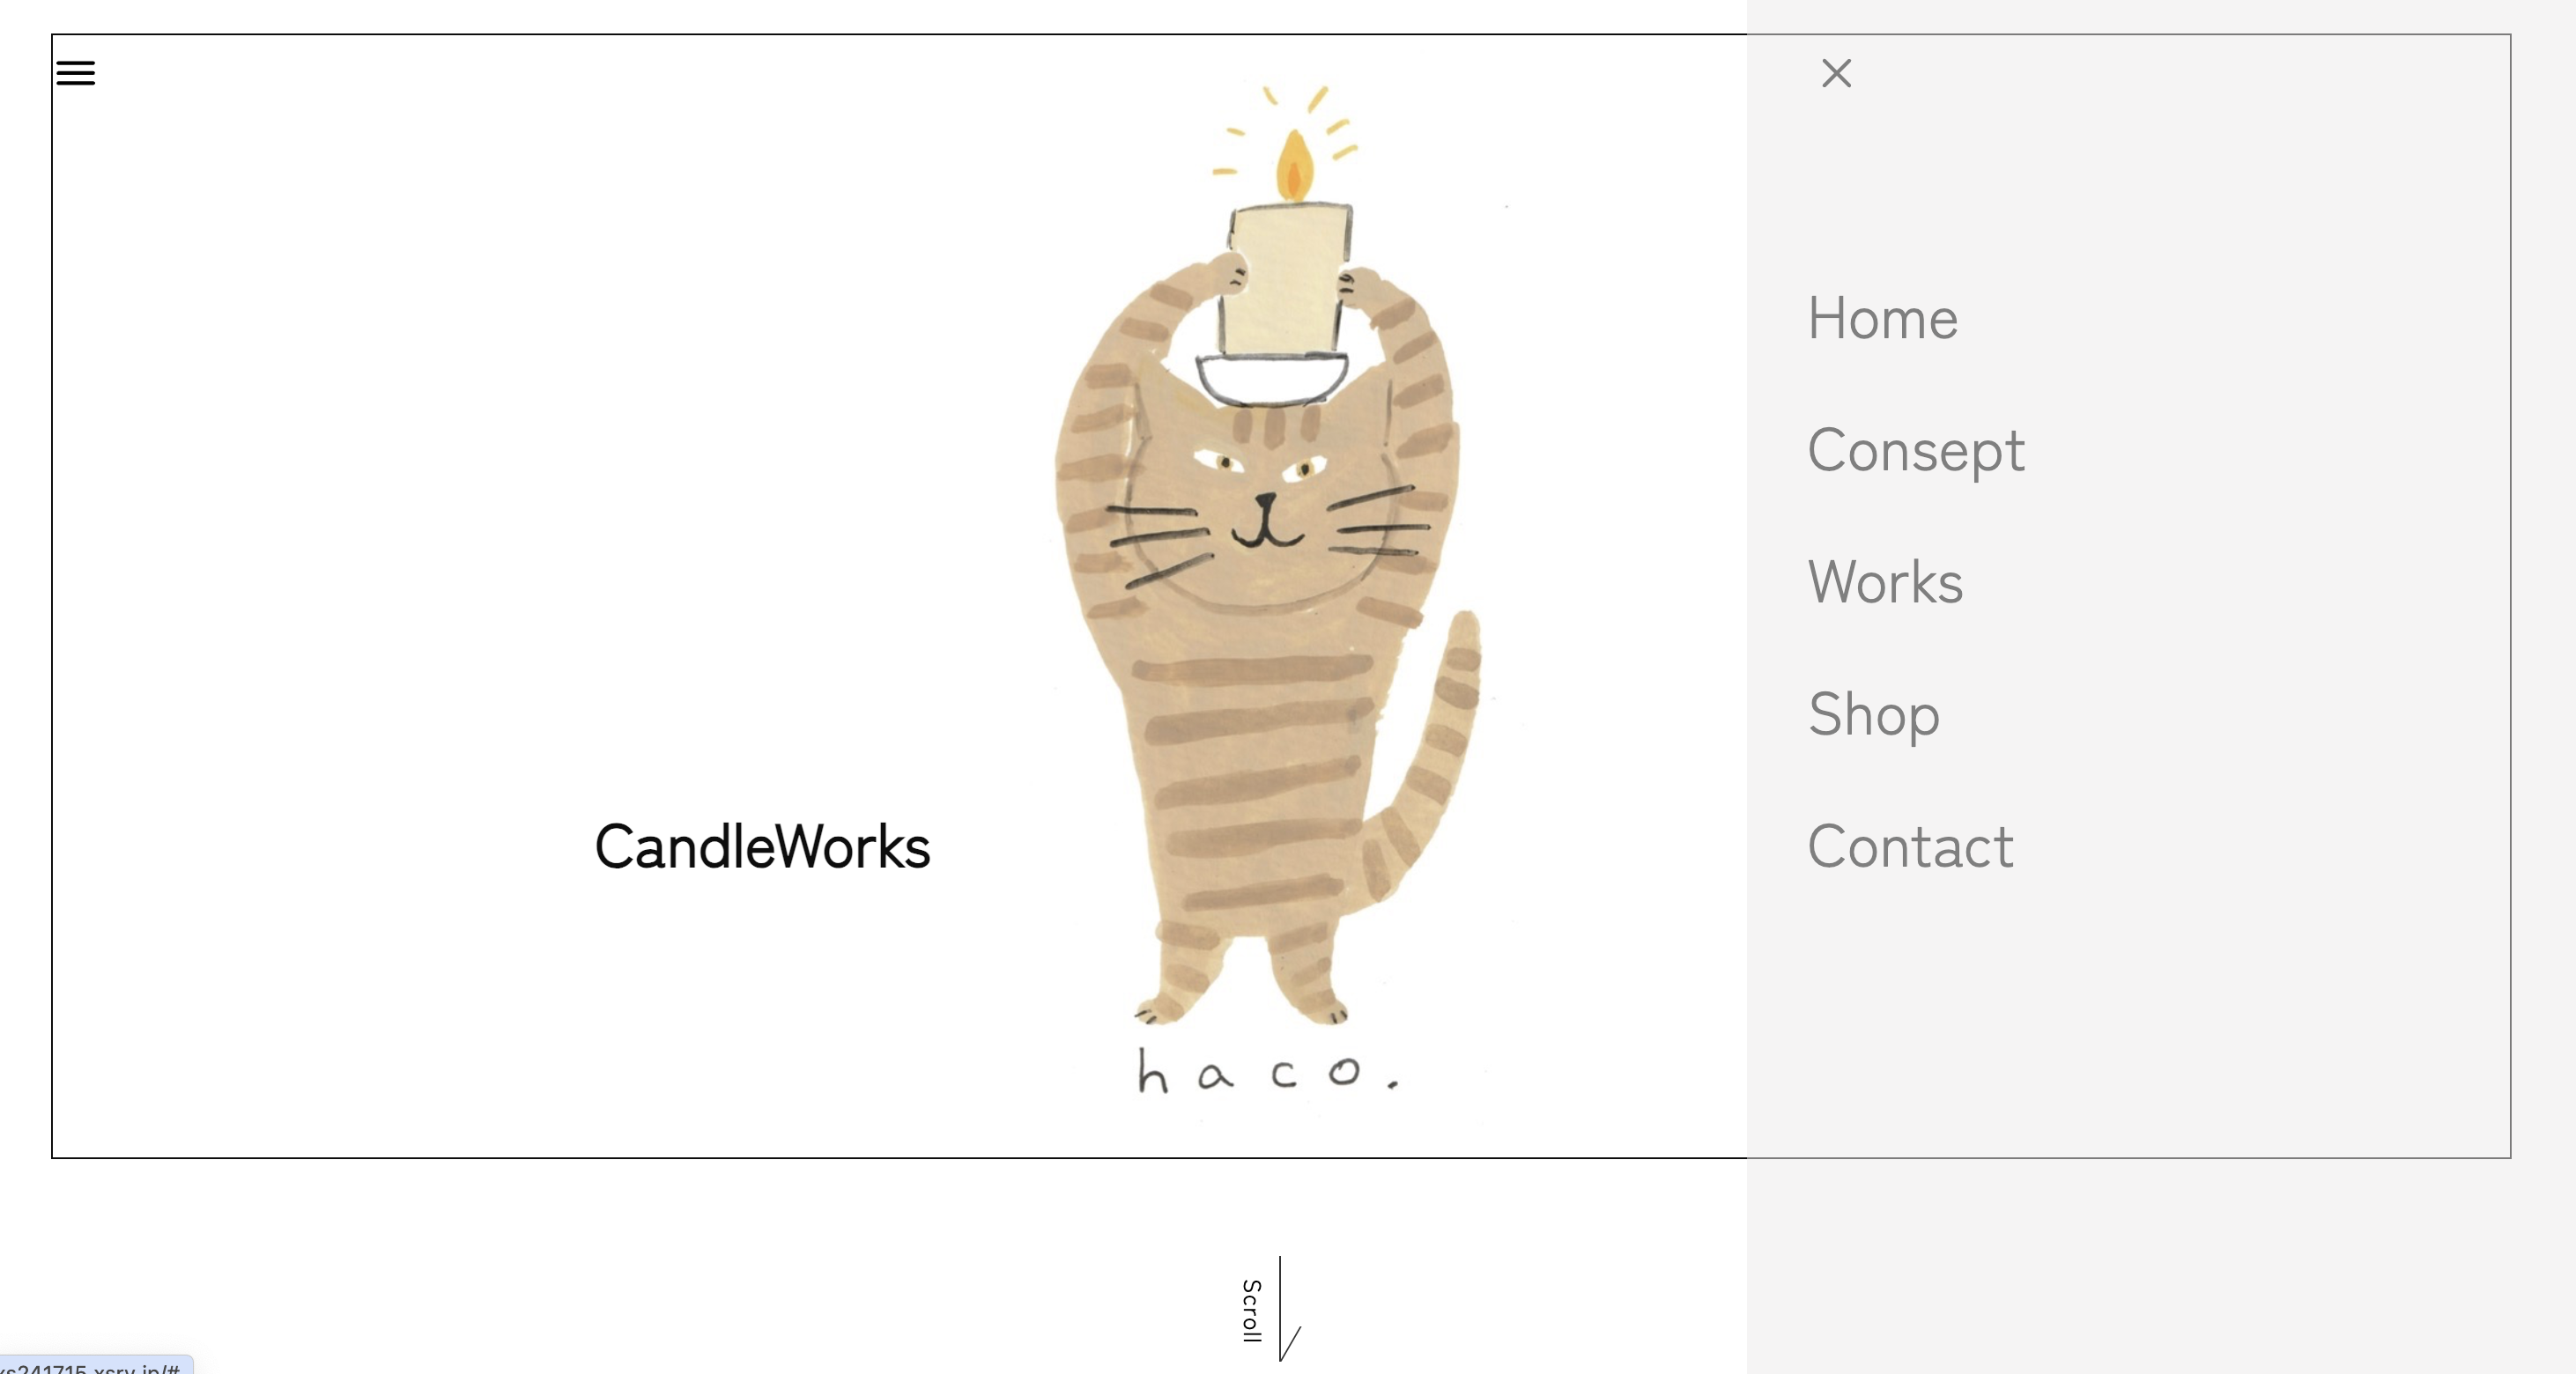Click the vertical Scroll label

[1251, 1310]
